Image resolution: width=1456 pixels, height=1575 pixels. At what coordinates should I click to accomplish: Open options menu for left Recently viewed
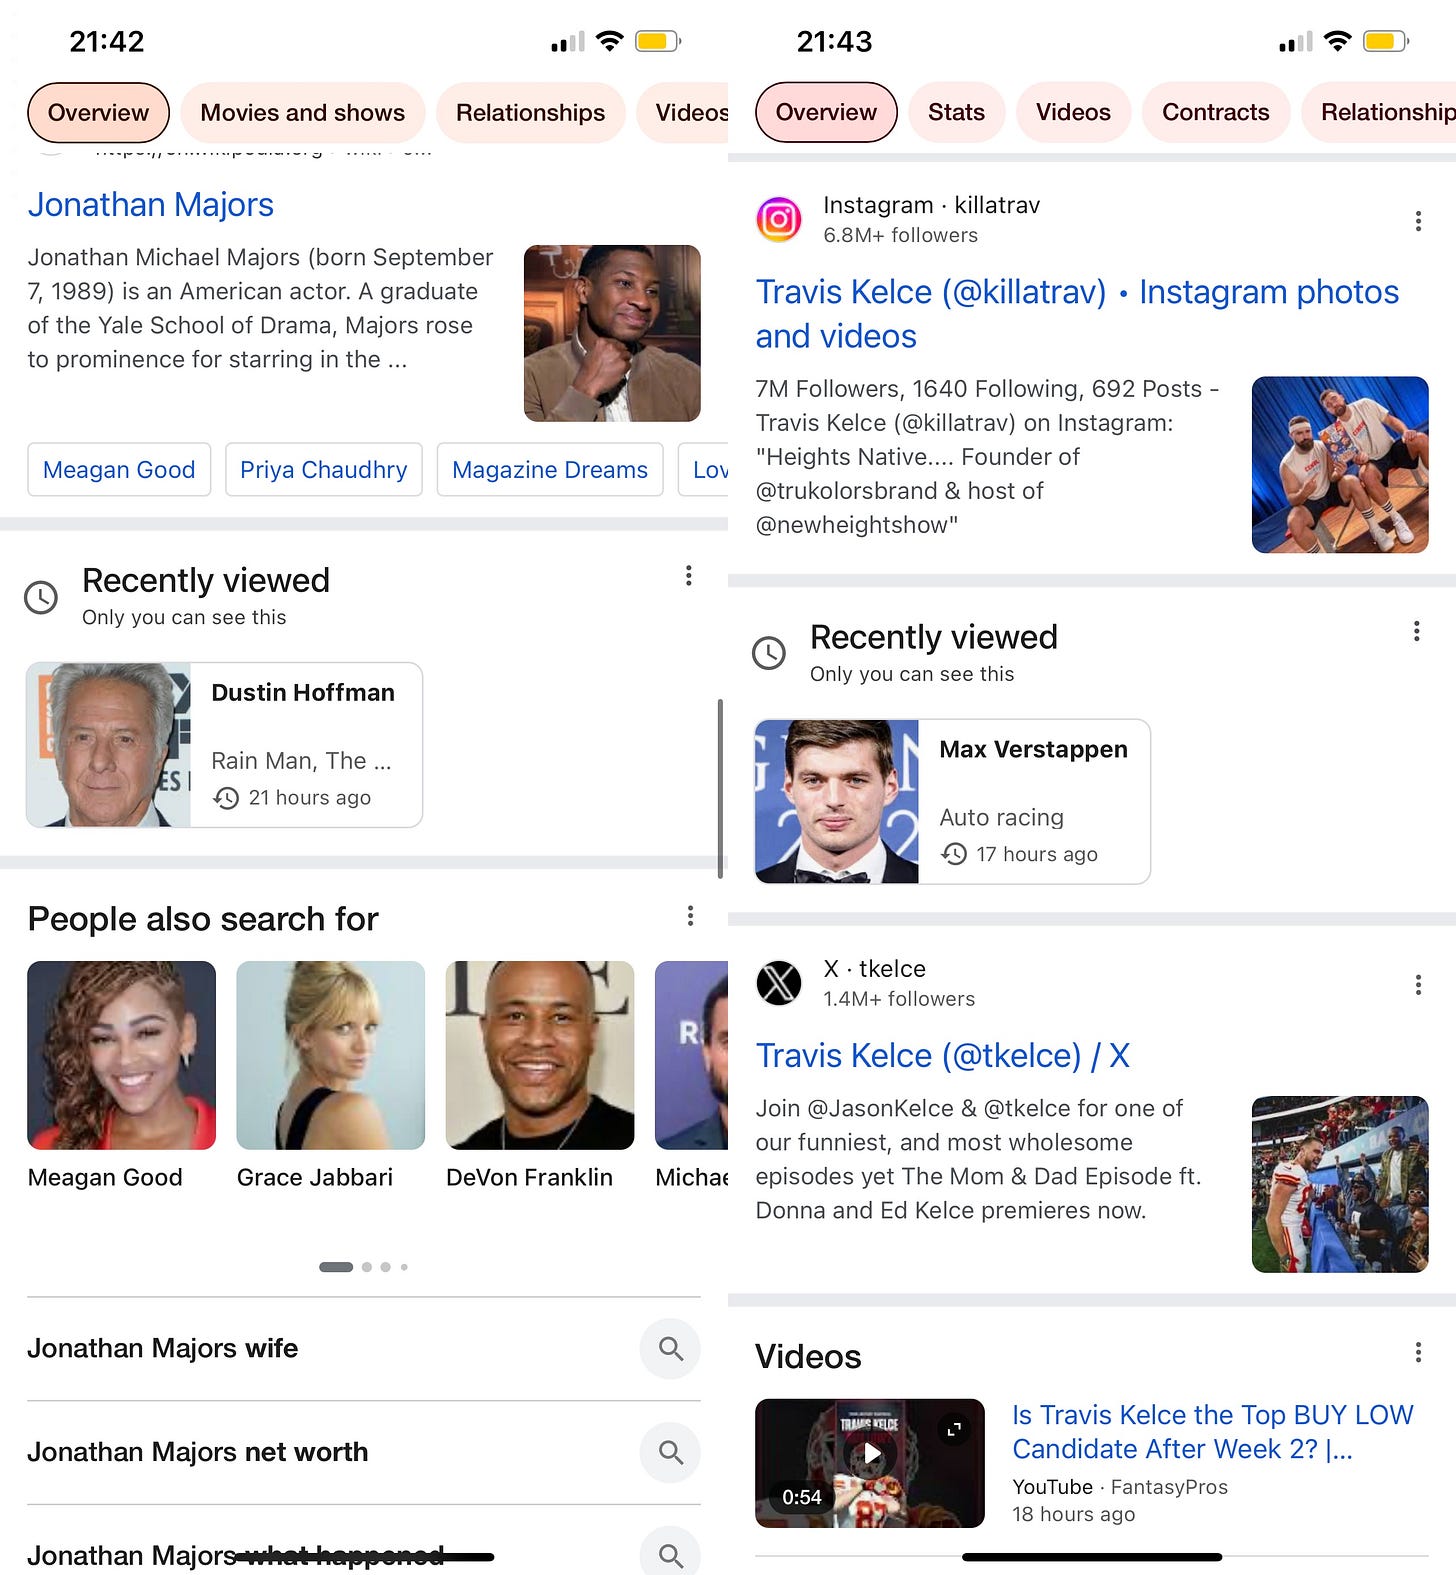pyautogui.click(x=688, y=576)
